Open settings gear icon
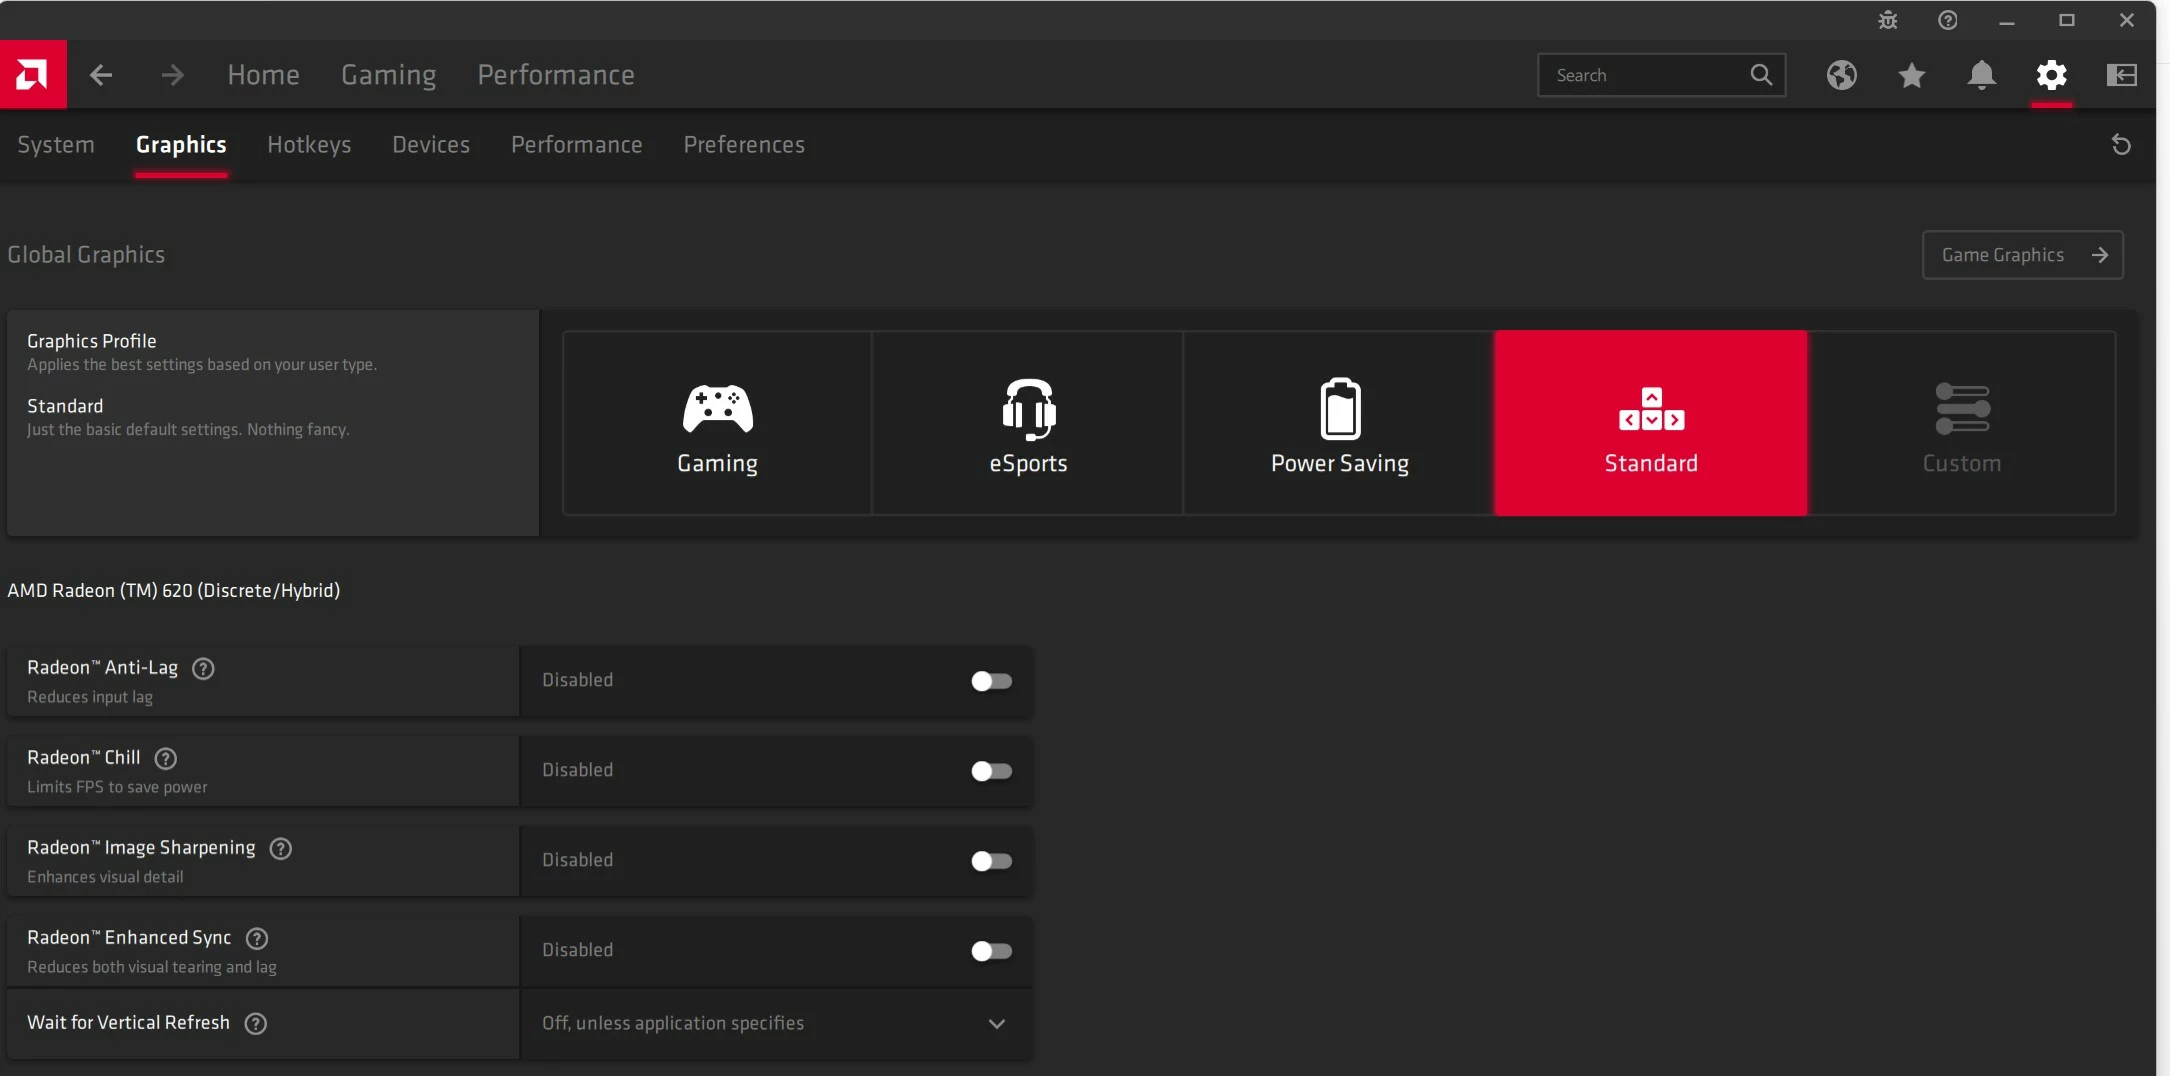This screenshot has width=2170, height=1076. (x=2052, y=75)
